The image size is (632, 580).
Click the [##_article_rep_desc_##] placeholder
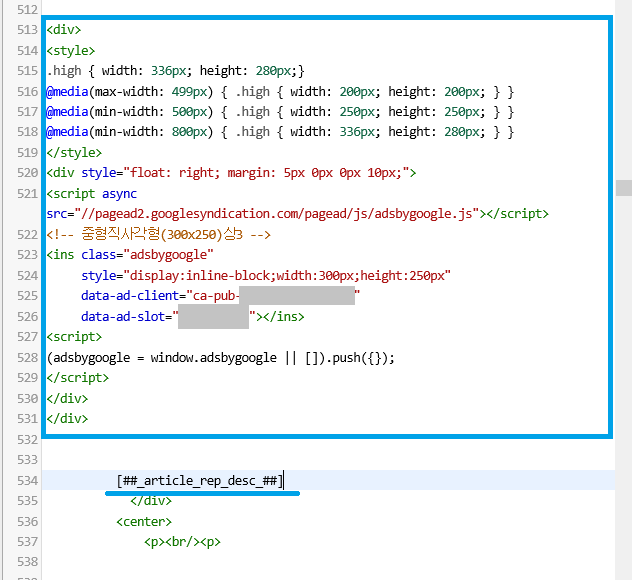click(200, 480)
